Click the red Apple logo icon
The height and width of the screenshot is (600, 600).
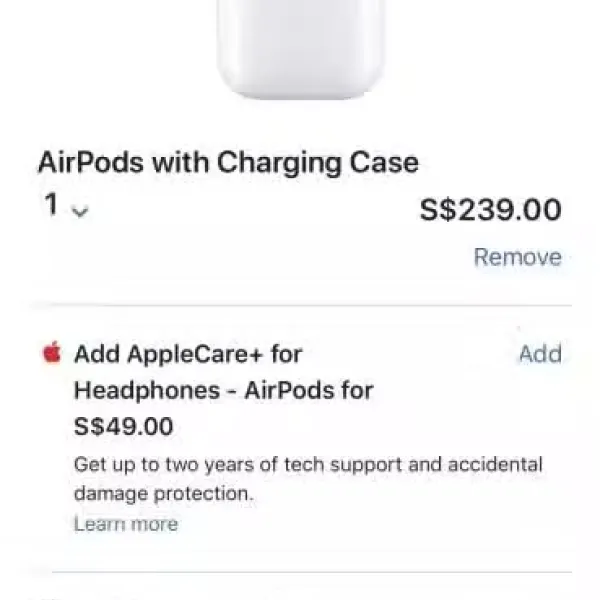point(52,352)
